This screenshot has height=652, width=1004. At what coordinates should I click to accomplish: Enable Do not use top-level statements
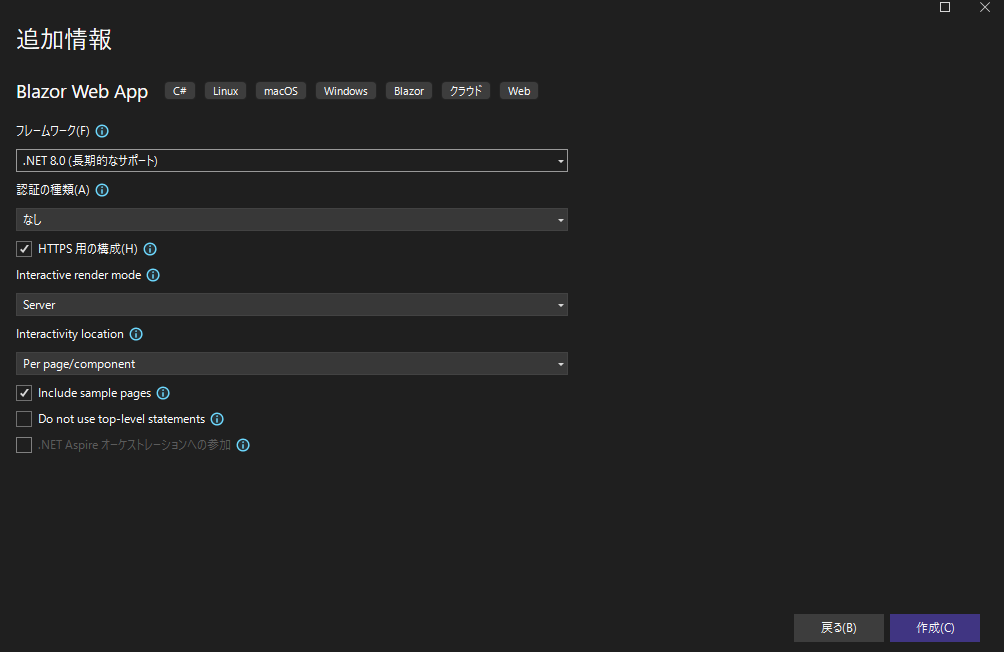[x=24, y=419]
